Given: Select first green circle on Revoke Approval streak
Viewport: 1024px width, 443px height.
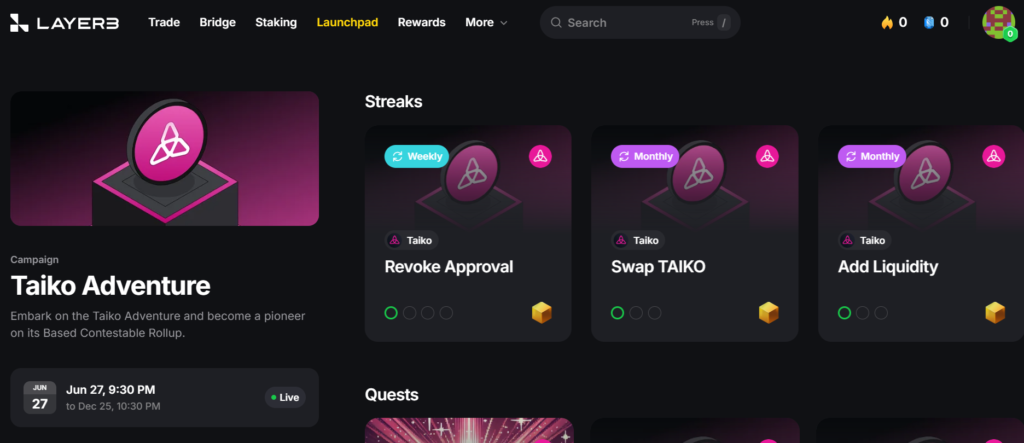Looking at the screenshot, I should (x=391, y=313).
